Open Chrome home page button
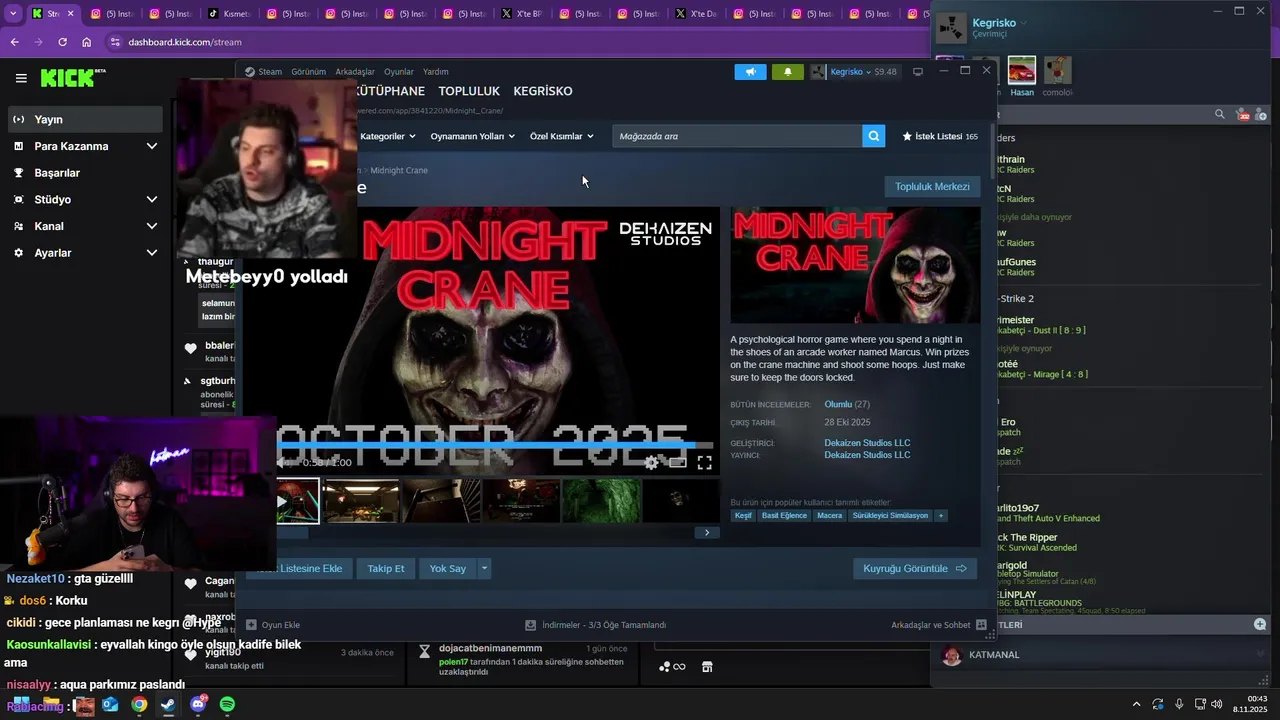1280x720 pixels. click(x=87, y=42)
